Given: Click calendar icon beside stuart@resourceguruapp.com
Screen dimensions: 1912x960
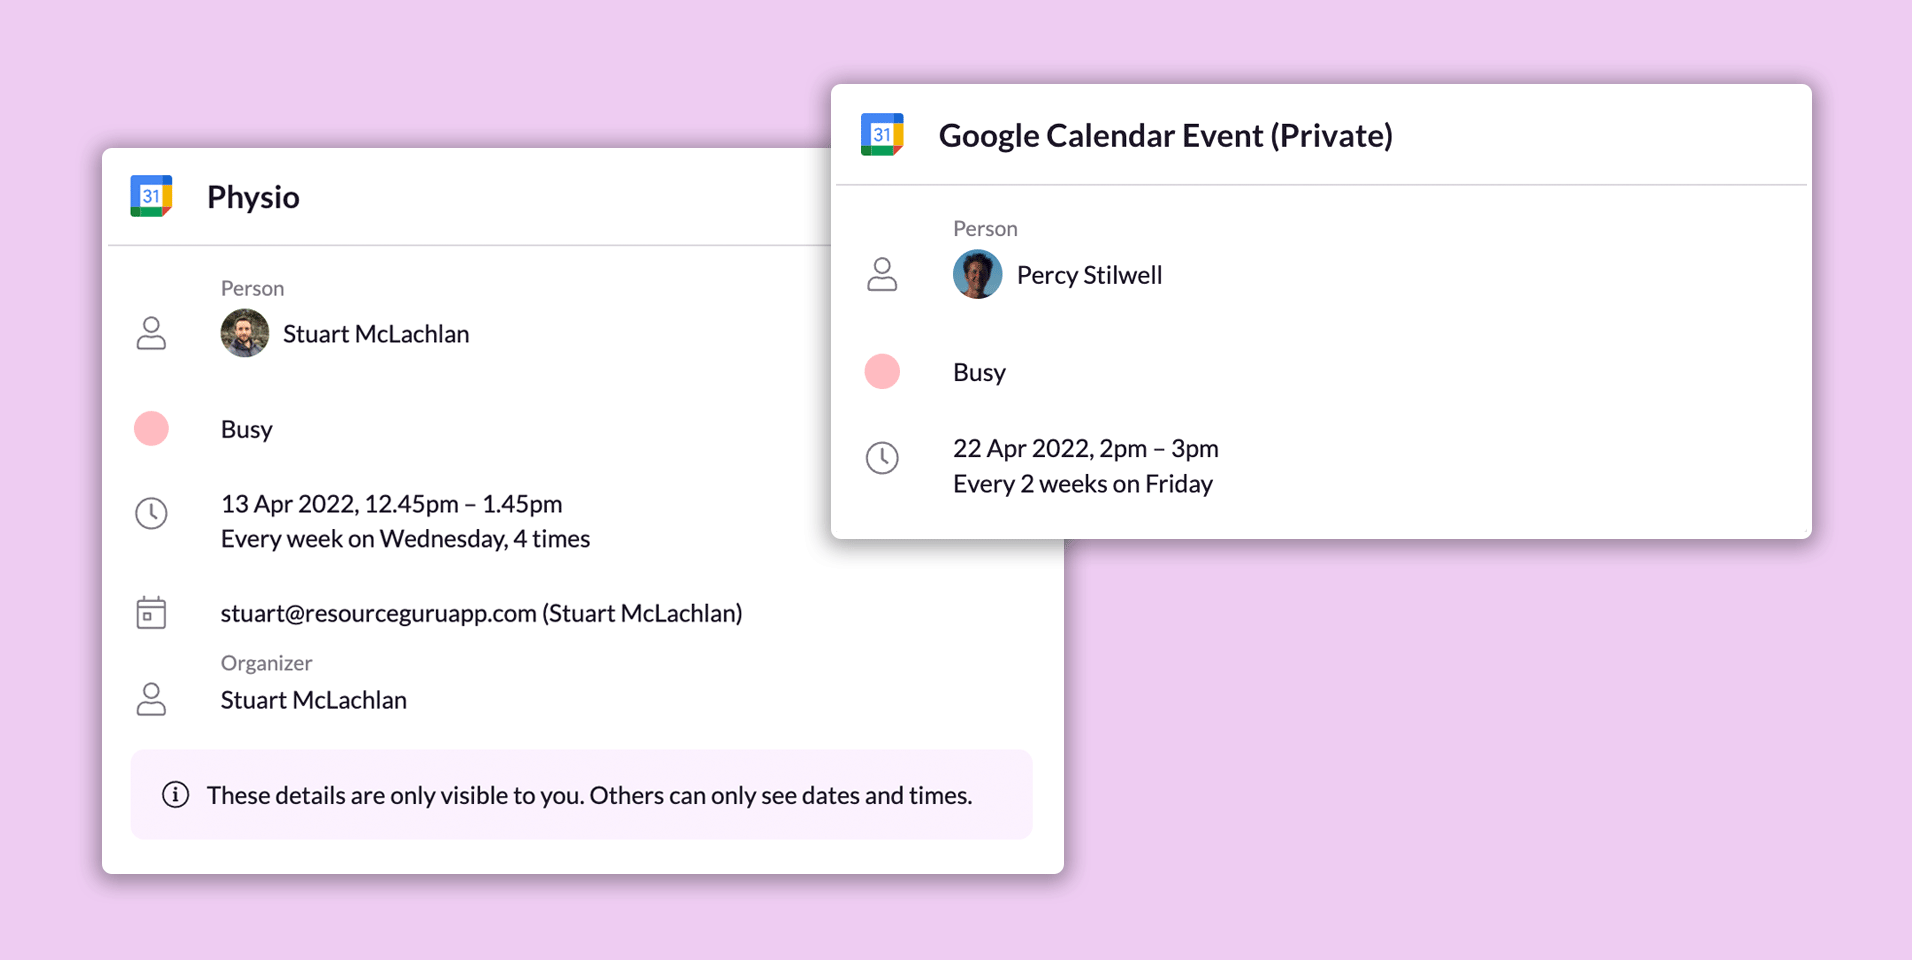Looking at the screenshot, I should pyautogui.click(x=151, y=613).
